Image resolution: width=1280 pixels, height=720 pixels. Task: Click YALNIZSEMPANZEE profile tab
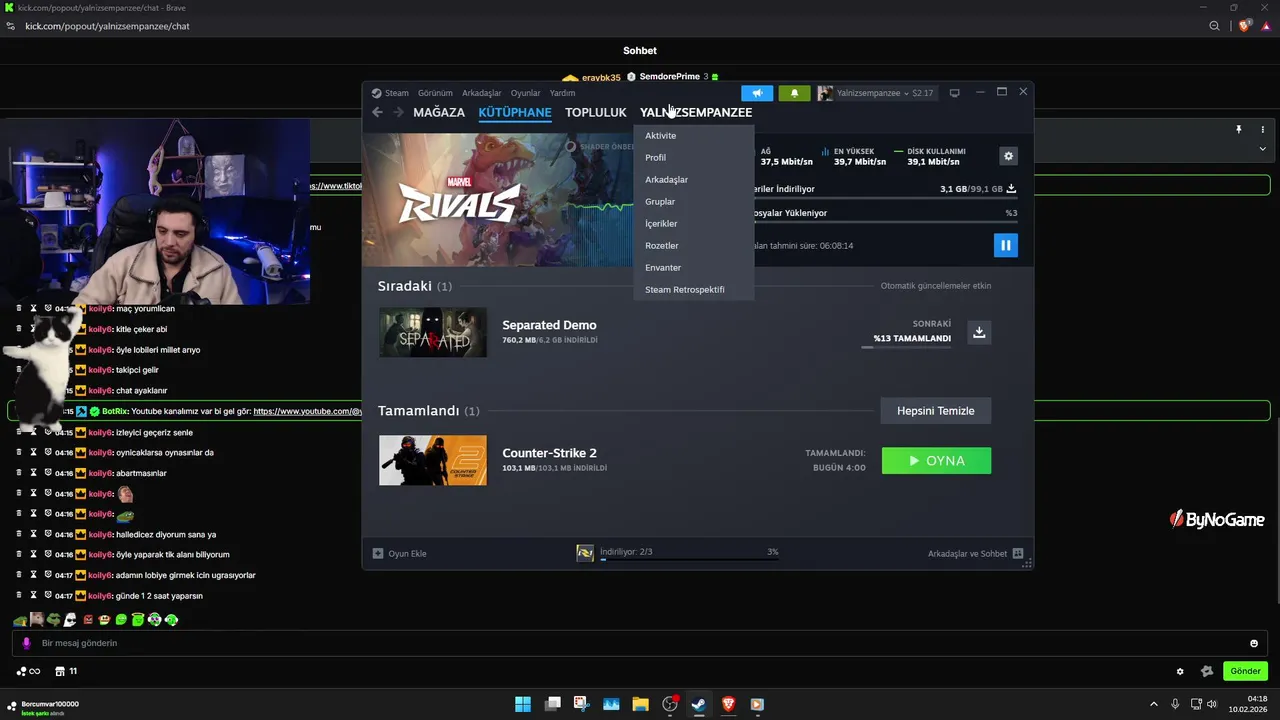click(x=696, y=112)
